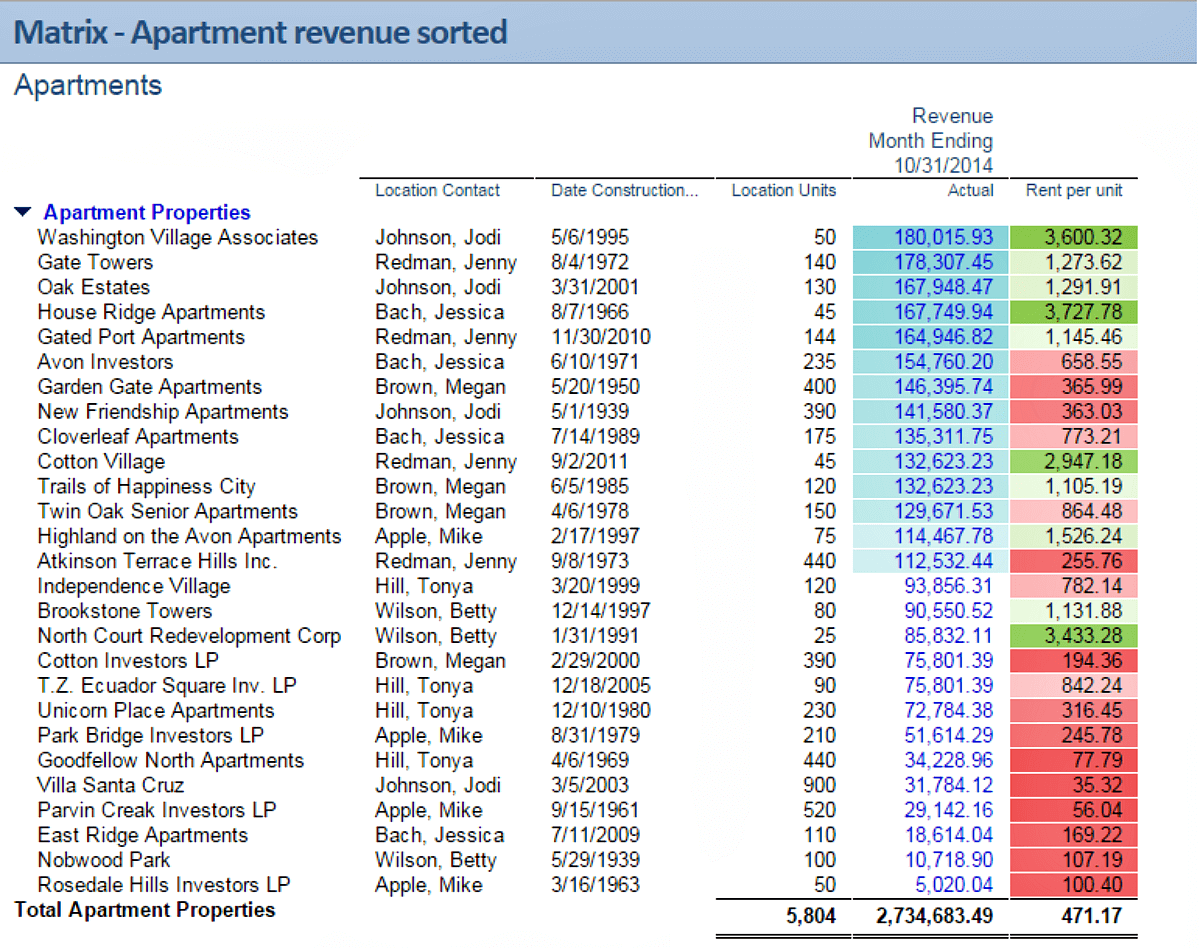Click the Actual column header
The image size is (1200, 948).
pyautogui.click(x=971, y=190)
